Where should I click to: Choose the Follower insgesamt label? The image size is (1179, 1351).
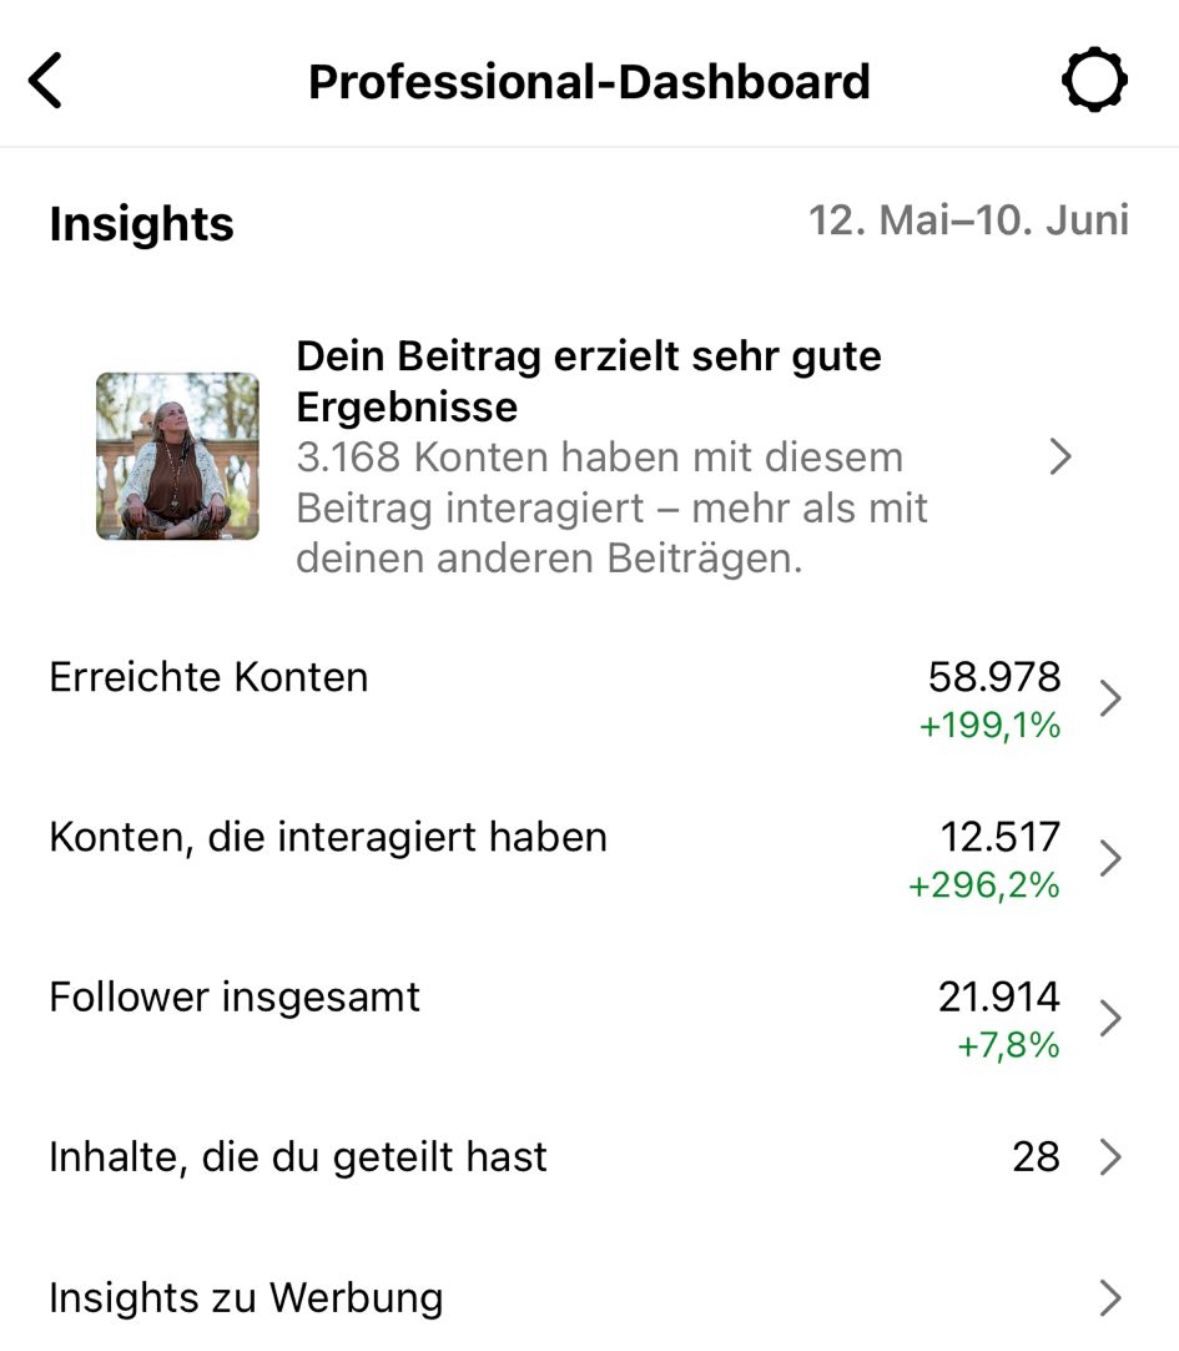click(234, 997)
